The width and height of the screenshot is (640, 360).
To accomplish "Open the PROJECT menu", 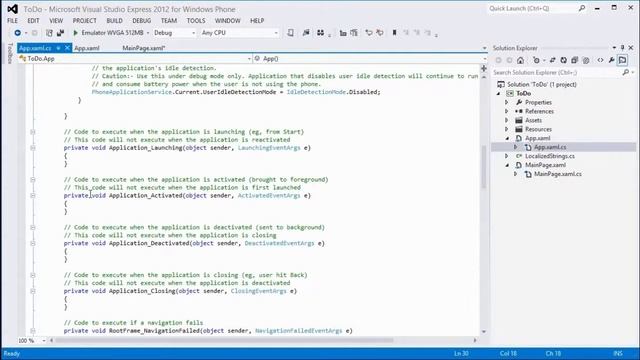I will tap(85, 20).
